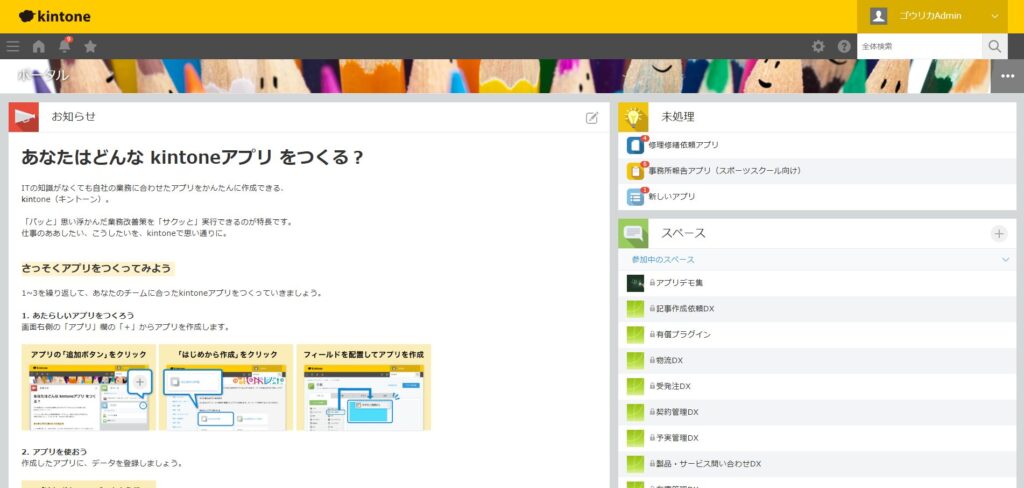Viewport: 1024px width, 488px height.
Task: Click the 新しいアプリ list icon
Action: coord(635,197)
